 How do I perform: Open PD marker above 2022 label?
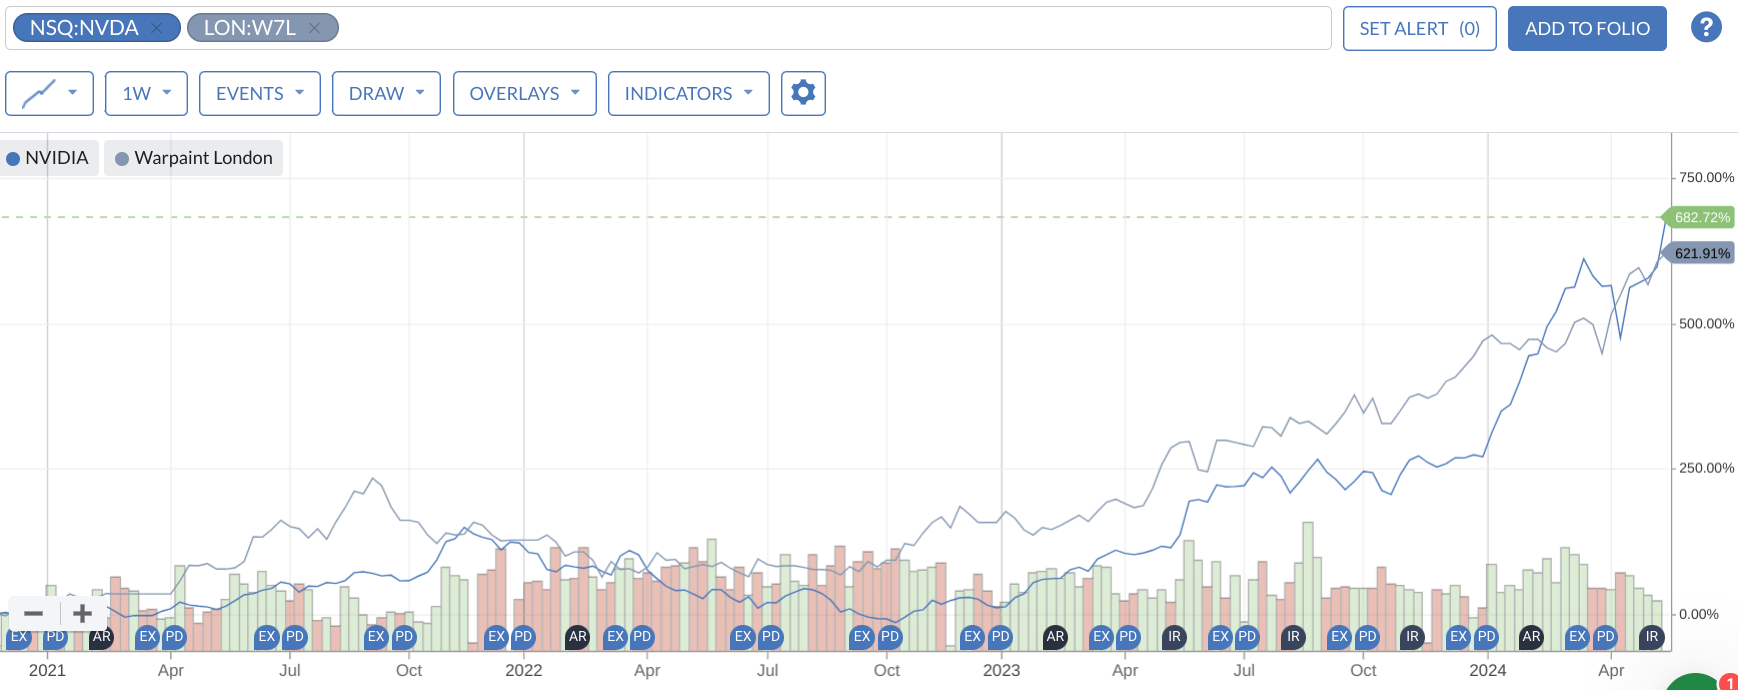coord(523,636)
